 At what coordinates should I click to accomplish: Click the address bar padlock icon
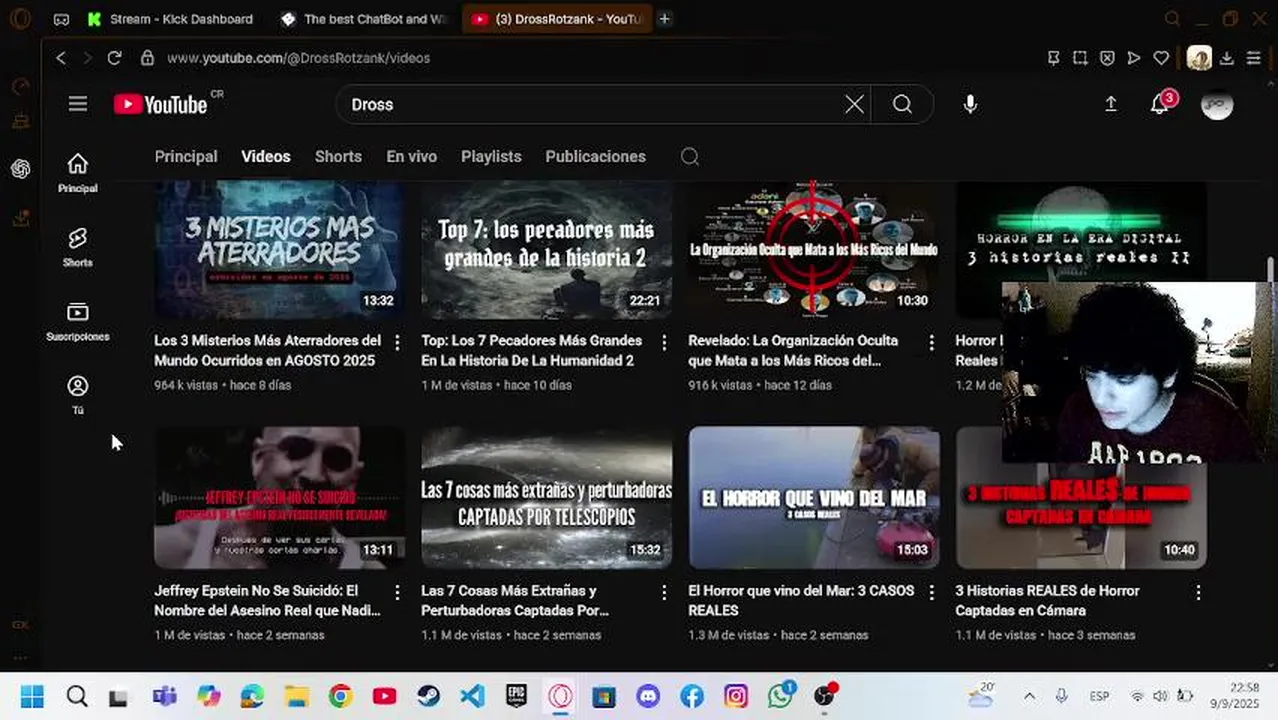(147, 58)
